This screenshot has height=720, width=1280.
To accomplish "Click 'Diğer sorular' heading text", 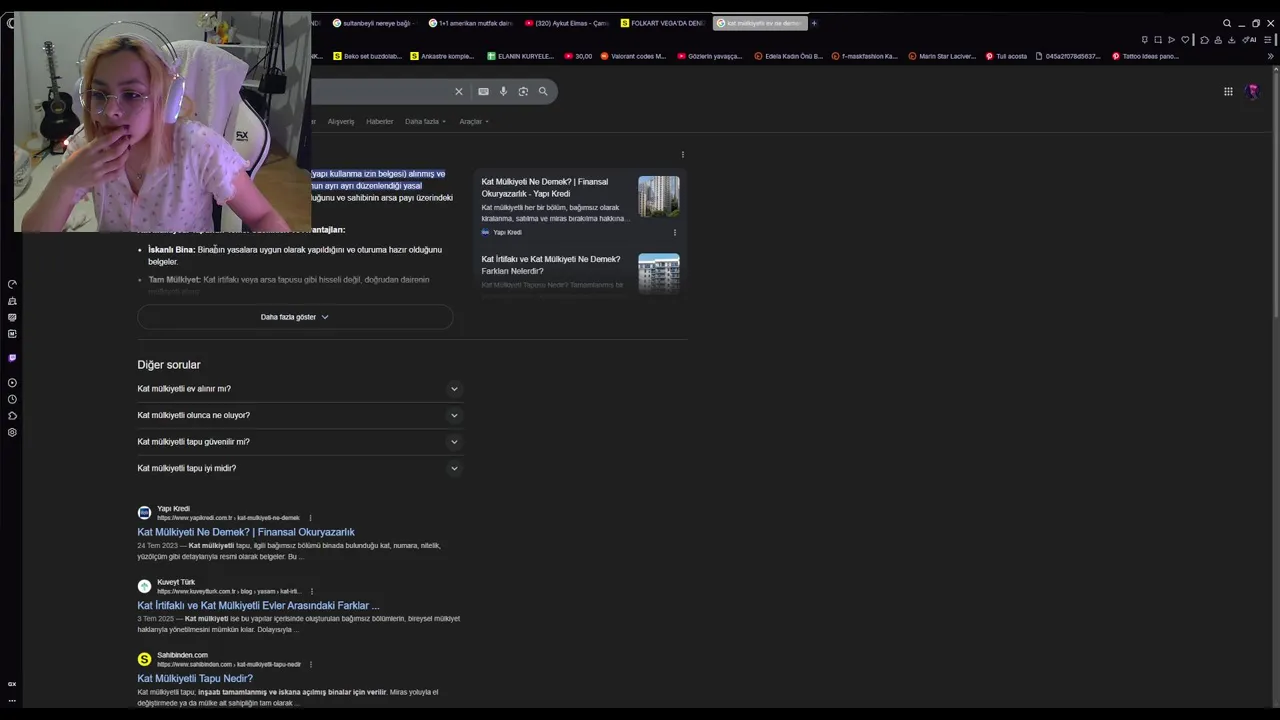I will [169, 365].
